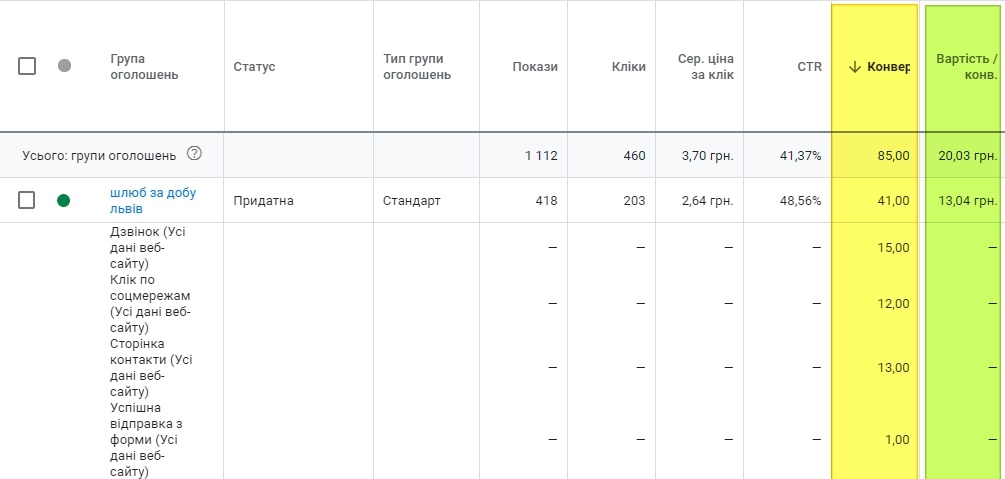Click the sort arrow in the Конвер column
Viewport: 1005px width, 479px height.
tap(854, 67)
